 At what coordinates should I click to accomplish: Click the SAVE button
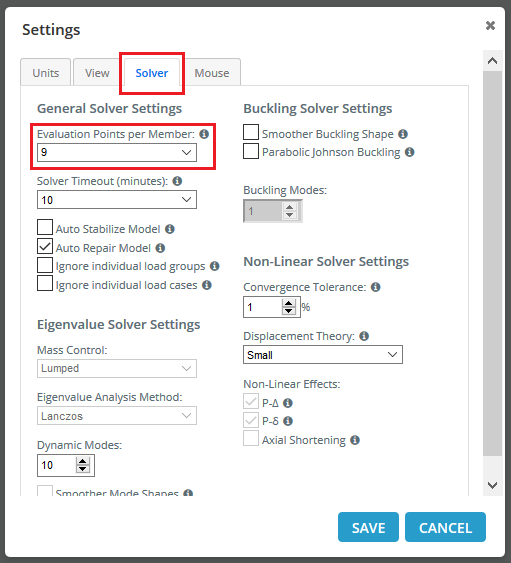(368, 527)
